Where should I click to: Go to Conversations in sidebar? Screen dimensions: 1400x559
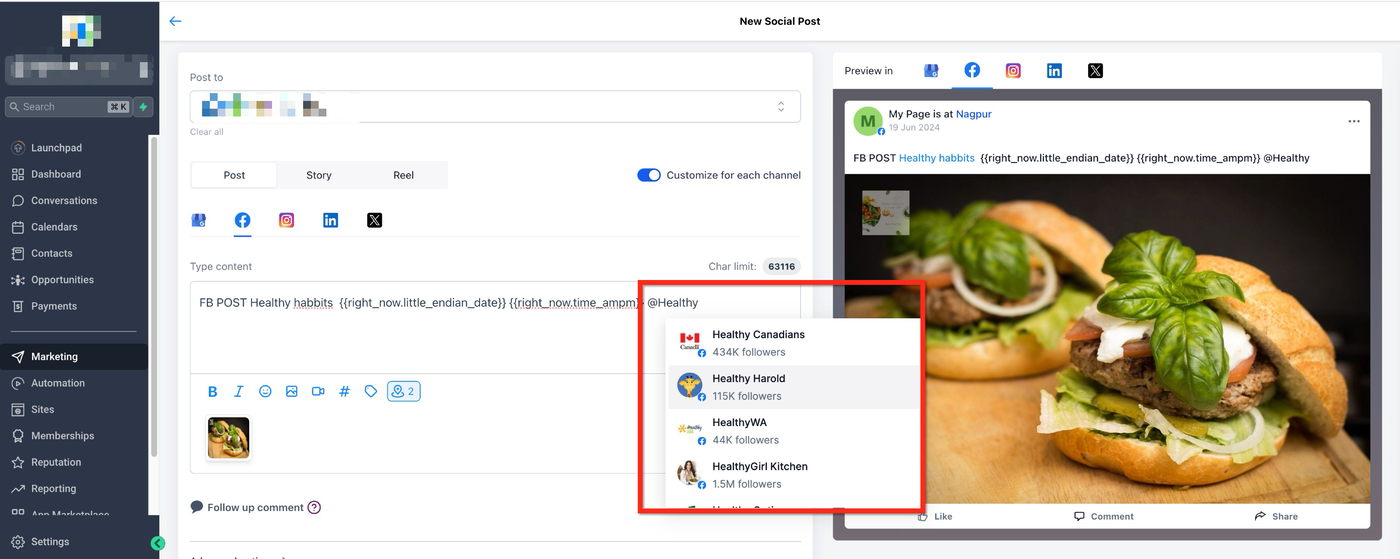coord(64,200)
